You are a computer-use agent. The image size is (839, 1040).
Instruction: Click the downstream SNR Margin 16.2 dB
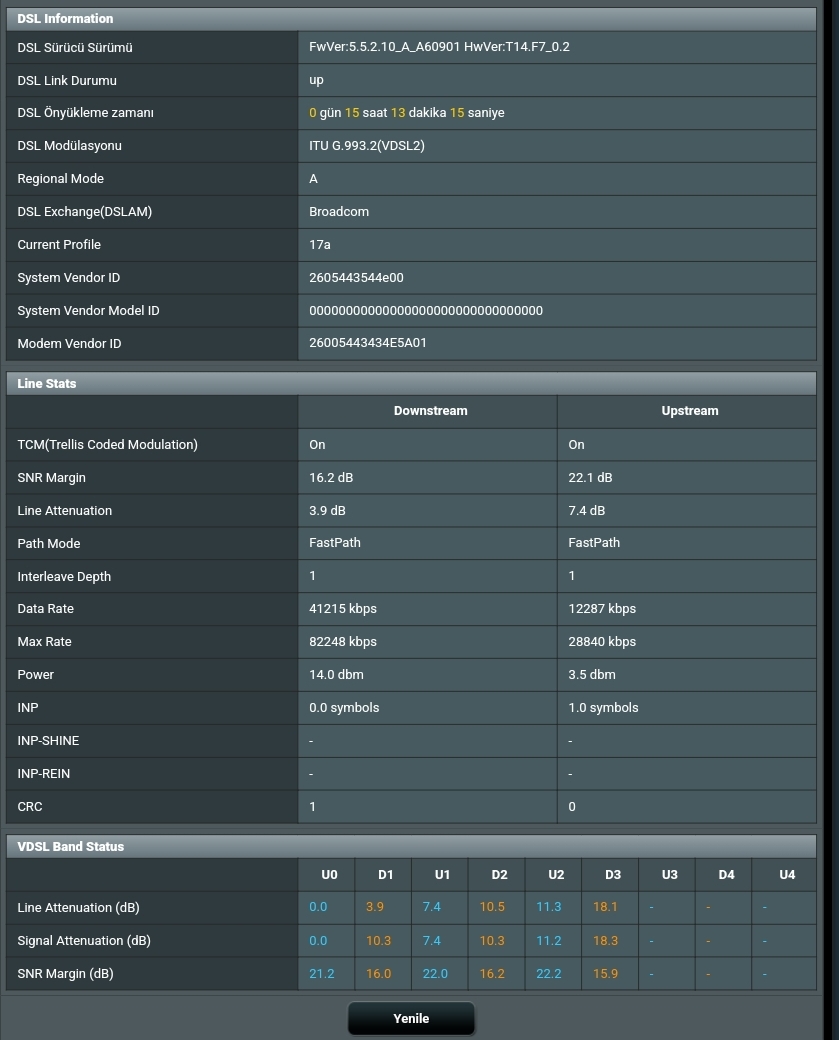coord(331,477)
